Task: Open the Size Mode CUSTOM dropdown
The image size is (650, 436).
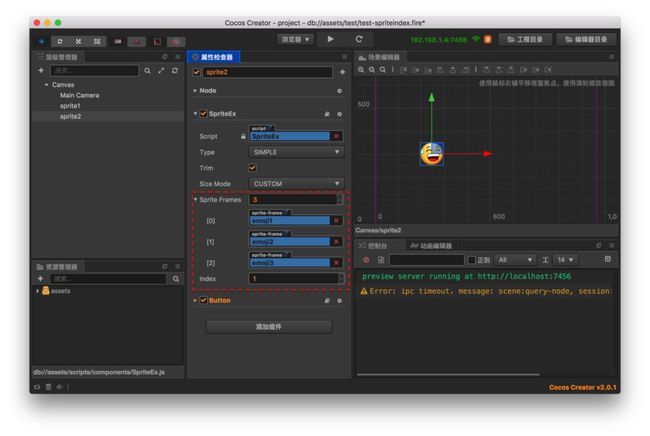Action: coord(296,184)
